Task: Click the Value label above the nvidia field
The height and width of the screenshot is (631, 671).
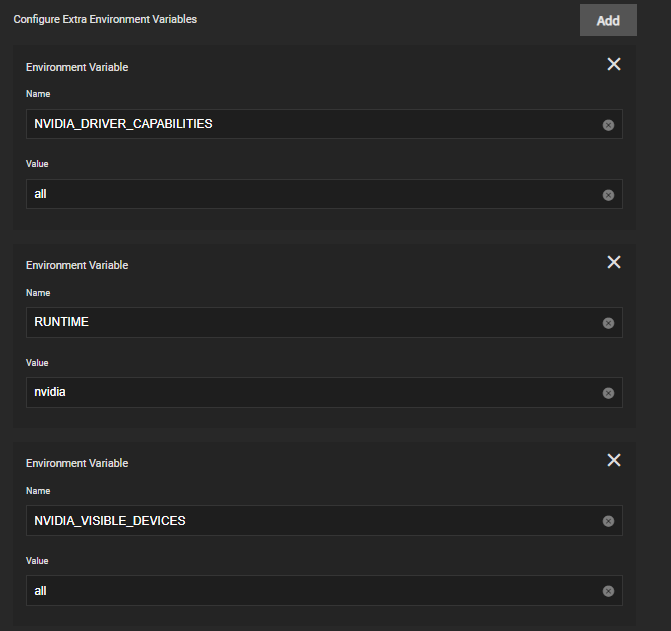Action: pyautogui.click(x=37, y=363)
